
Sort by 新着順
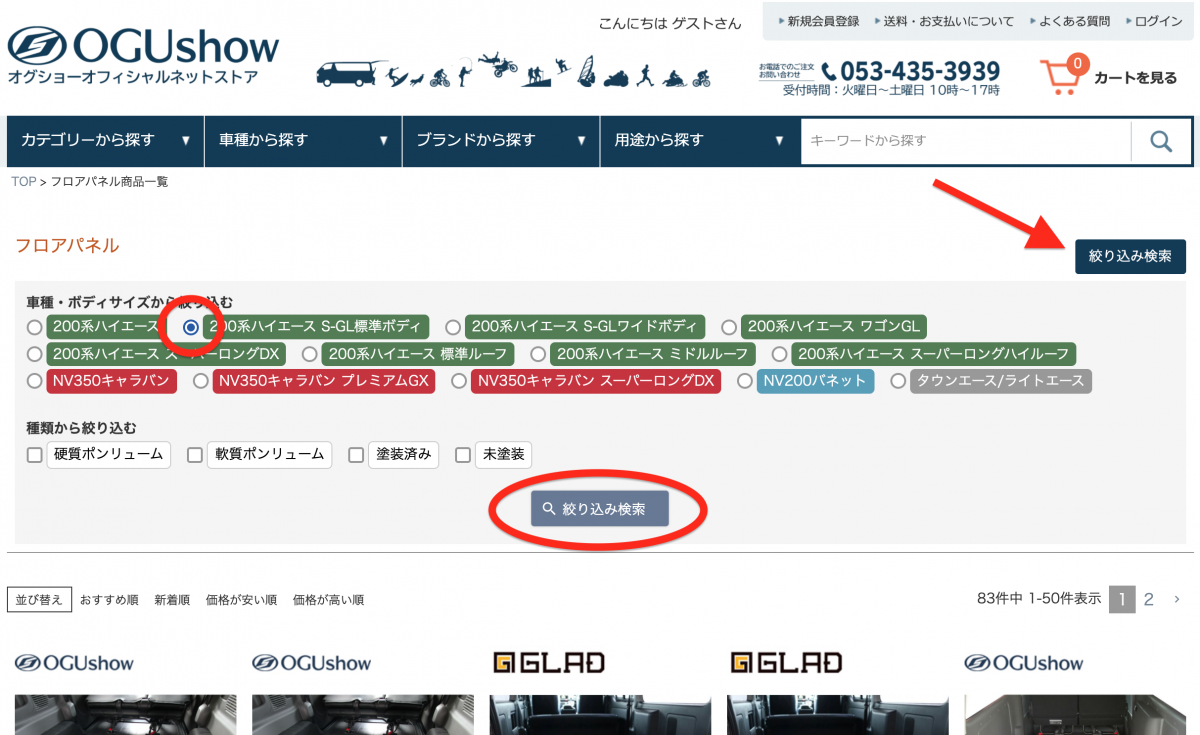point(172,600)
